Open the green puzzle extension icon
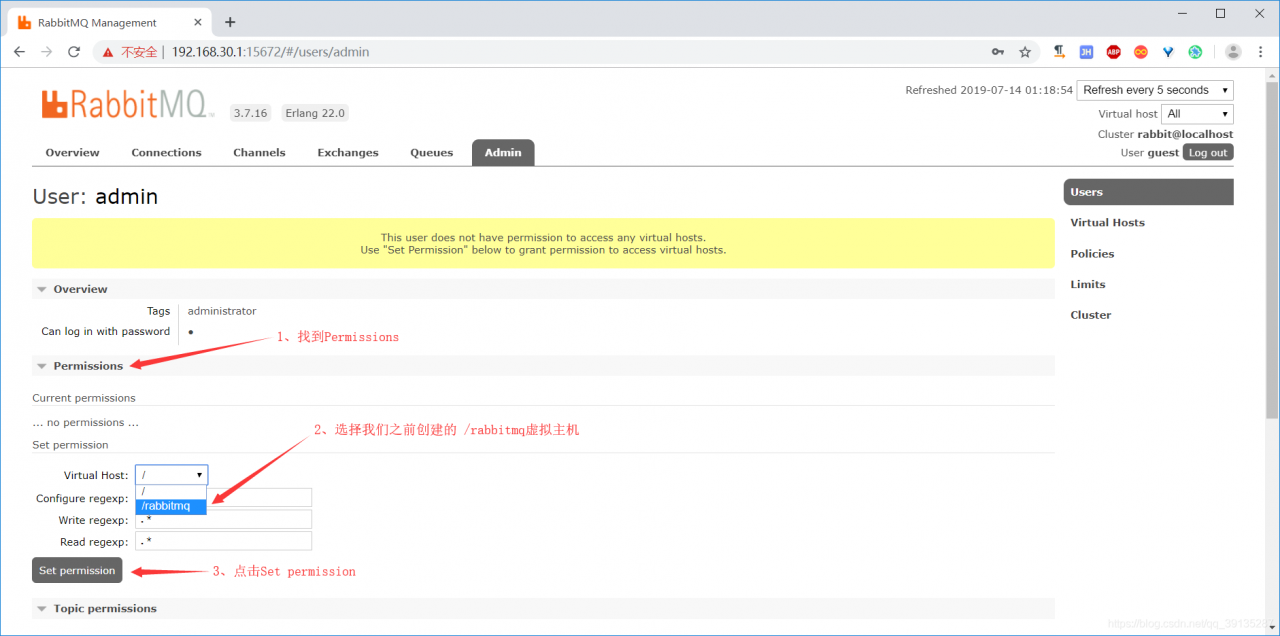 tap(1195, 52)
